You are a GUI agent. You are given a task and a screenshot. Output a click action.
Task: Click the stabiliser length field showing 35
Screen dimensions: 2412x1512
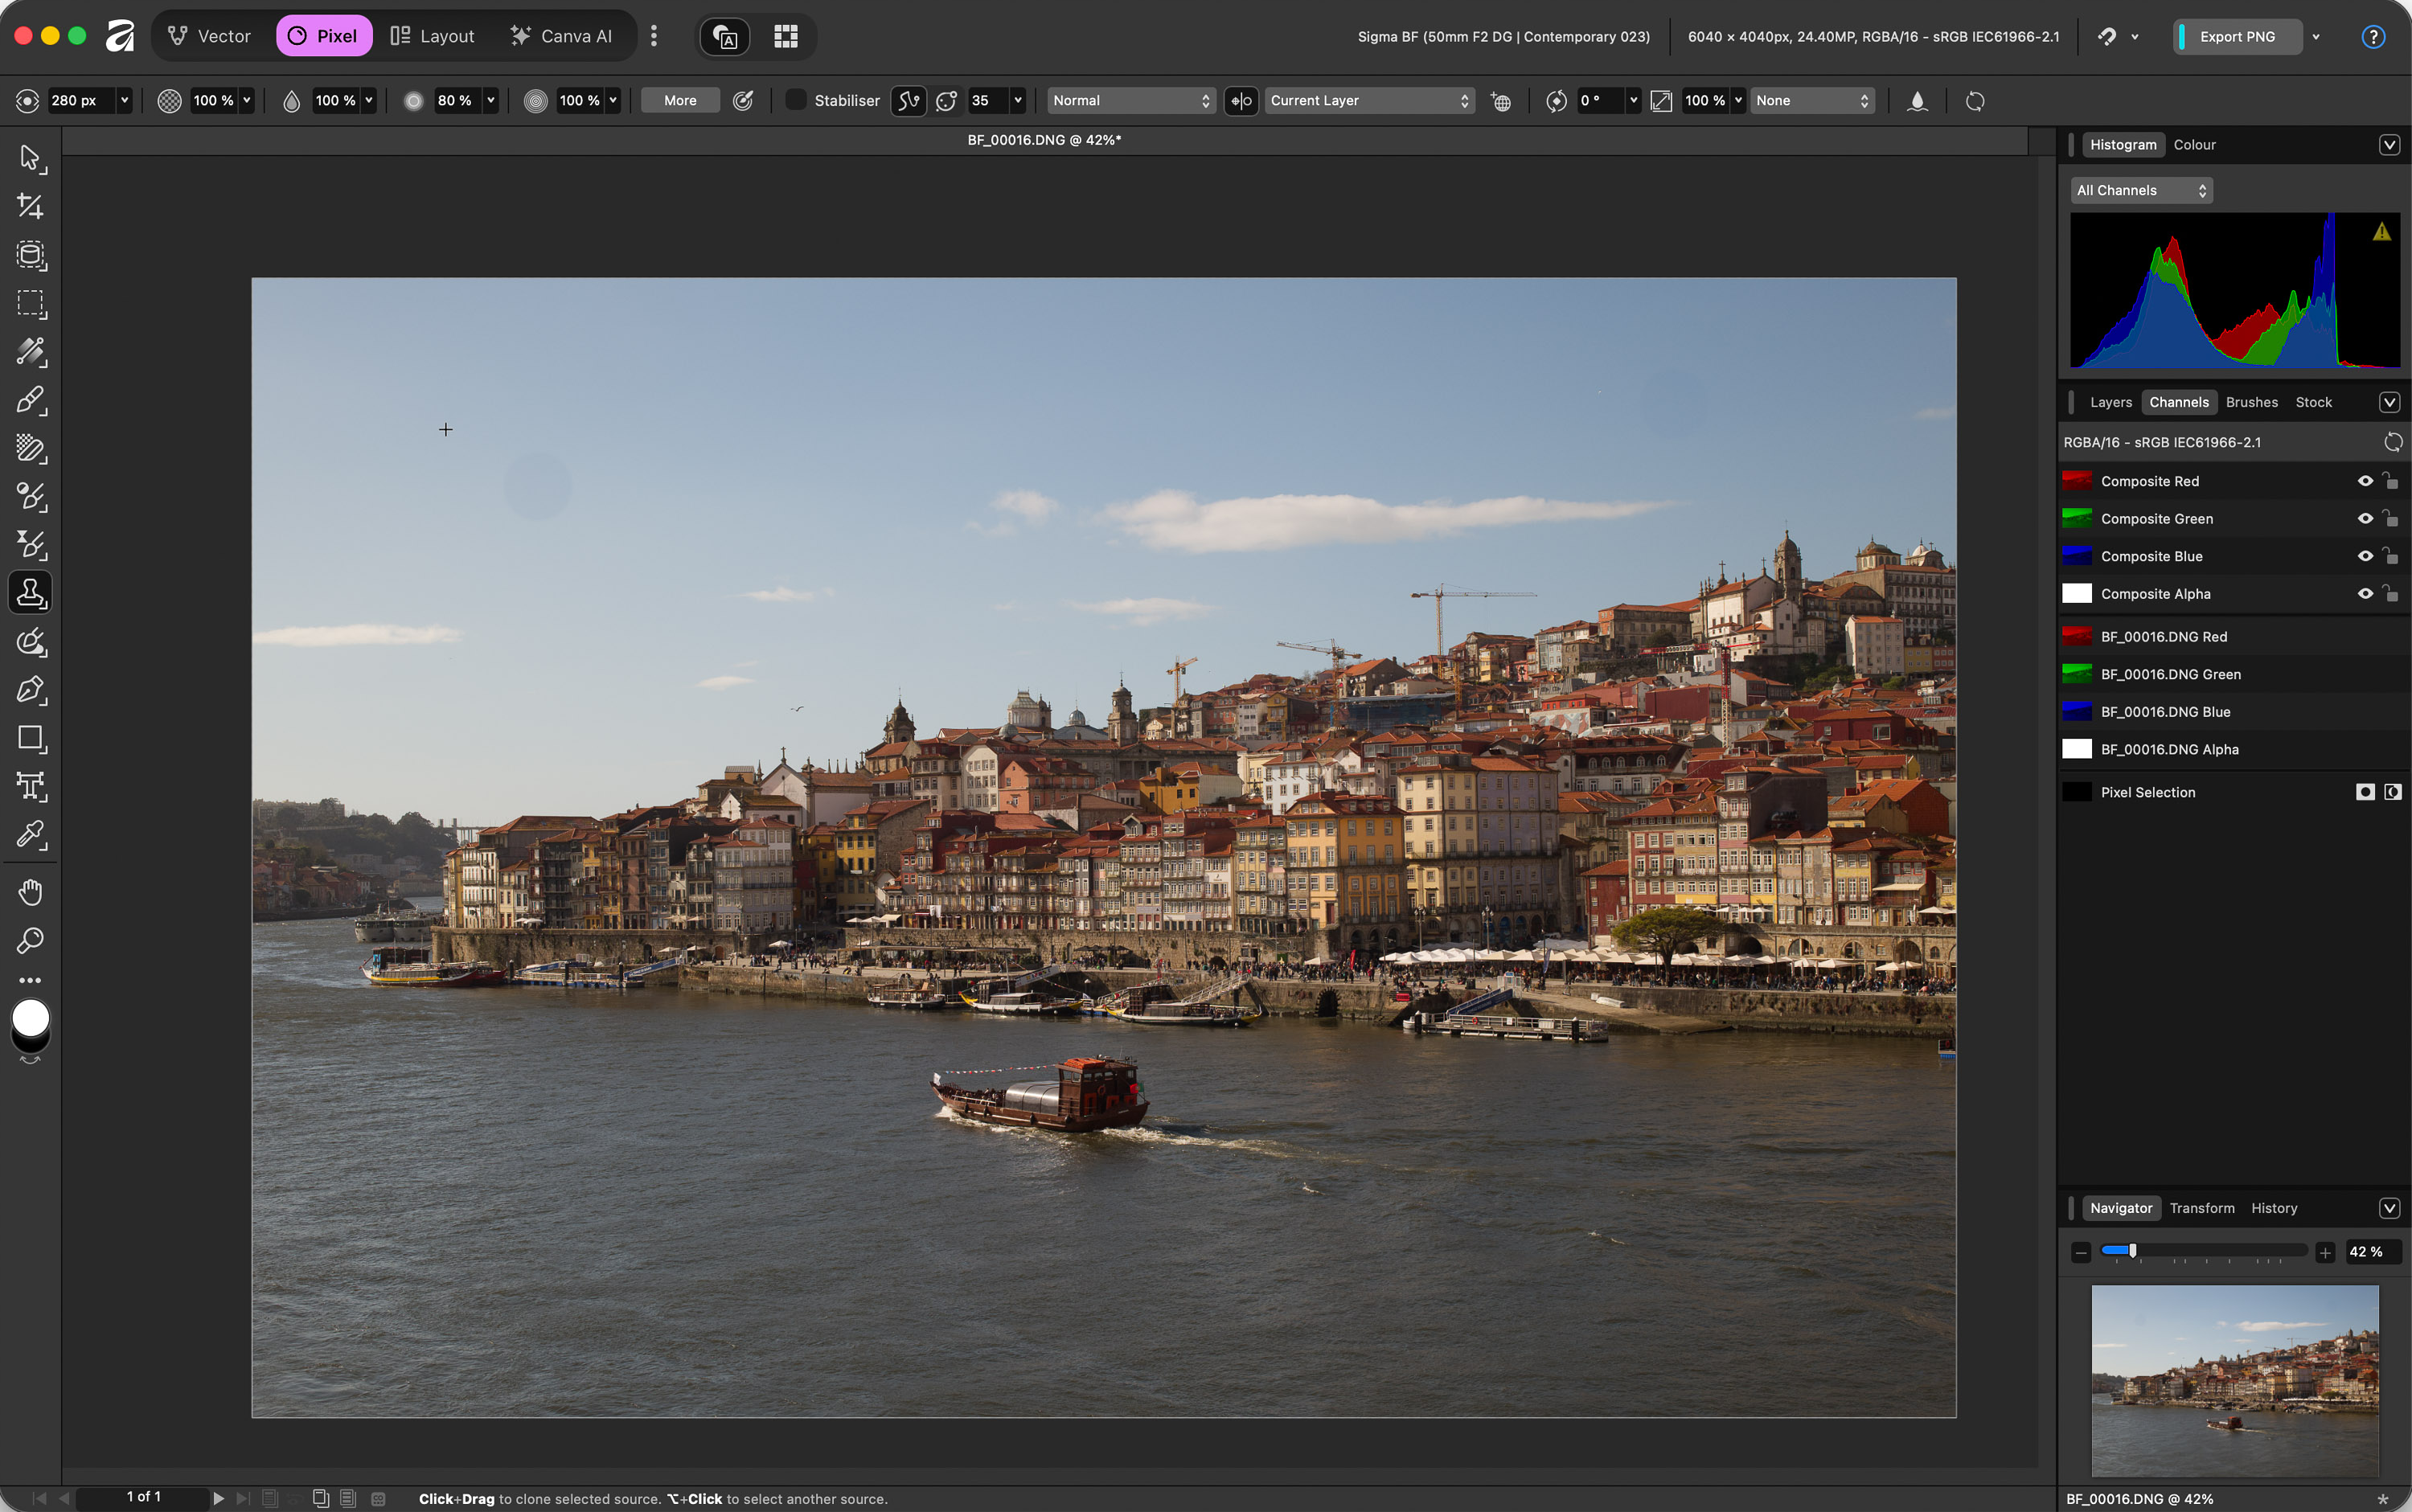pos(987,101)
